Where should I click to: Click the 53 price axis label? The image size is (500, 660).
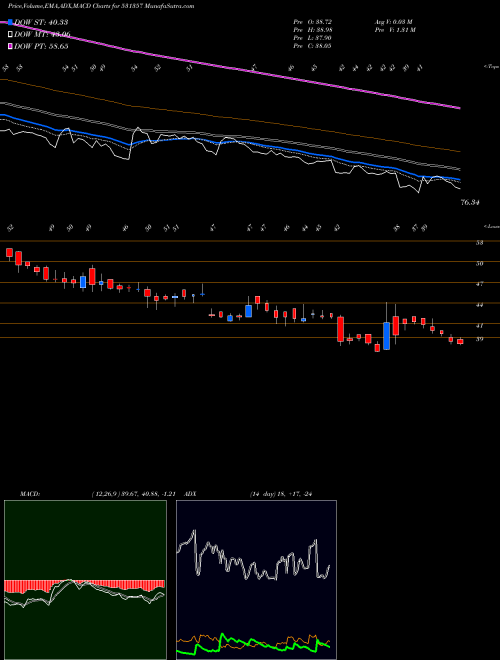click(x=480, y=242)
